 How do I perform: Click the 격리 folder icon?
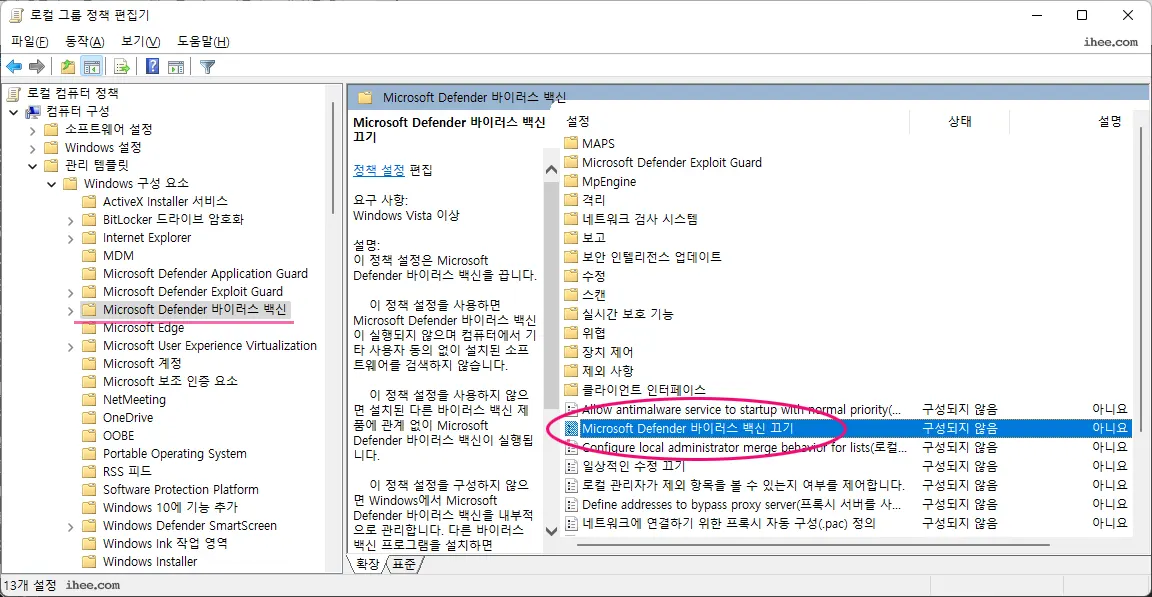click(x=572, y=200)
